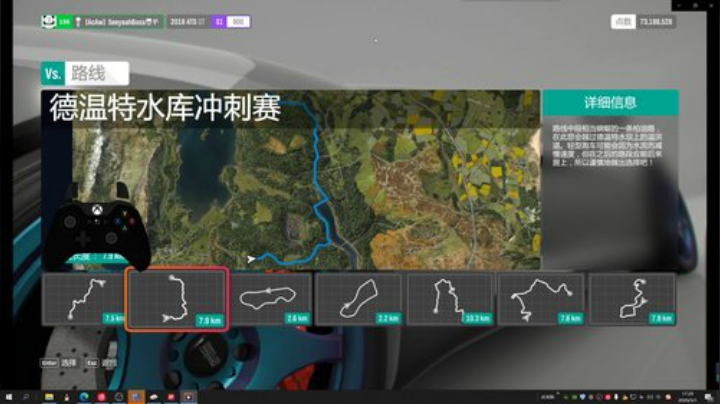The image size is (720, 404).
Task: Choose the 2.2 km loop route thumbnail
Action: pos(359,299)
